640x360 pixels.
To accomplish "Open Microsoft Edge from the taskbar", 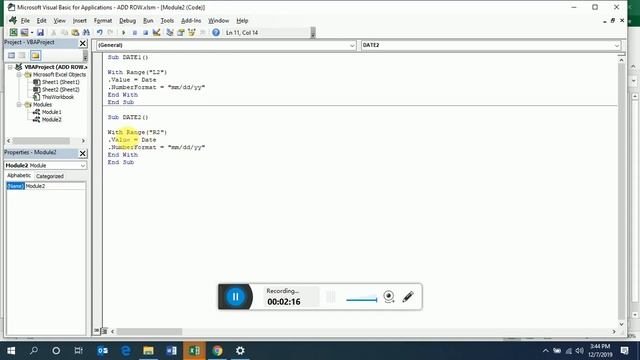I will point(125,351).
